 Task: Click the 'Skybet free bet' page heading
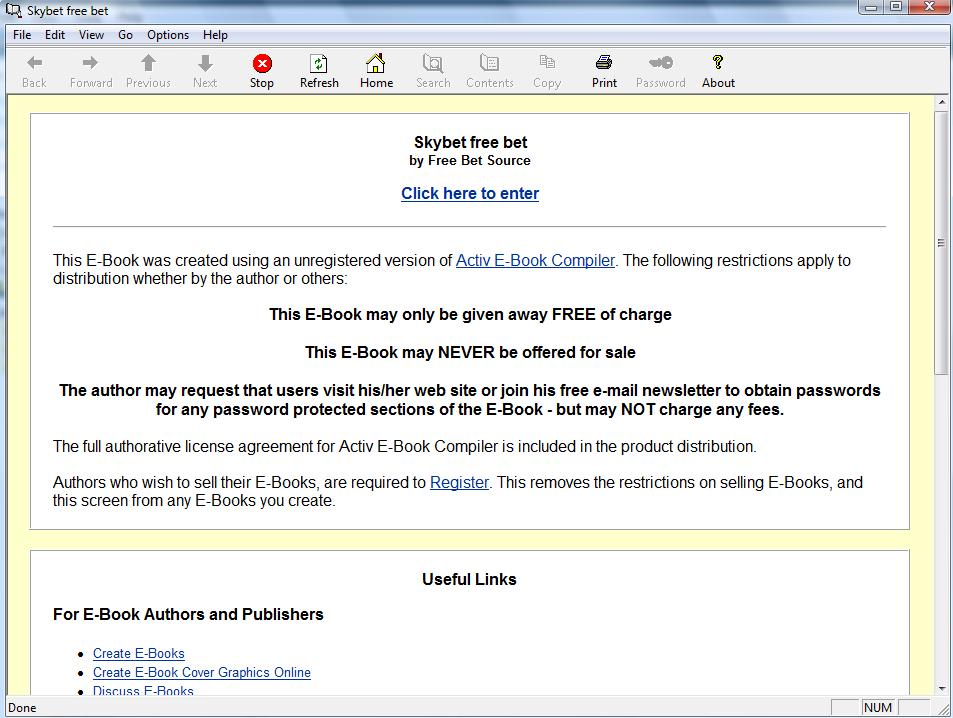470,142
